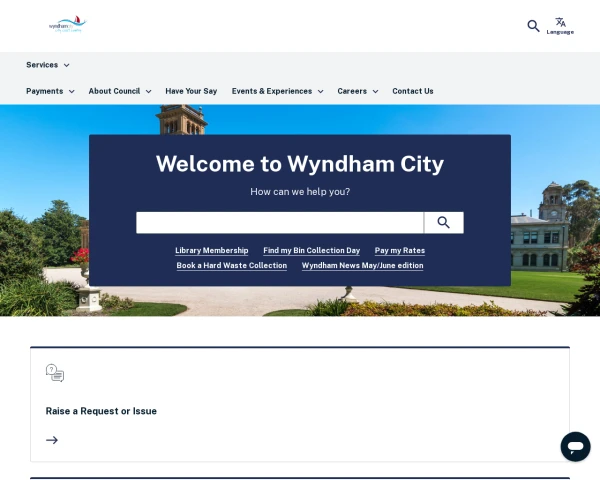
Task: Open Events & Experiences menu item
Action: click(272, 91)
